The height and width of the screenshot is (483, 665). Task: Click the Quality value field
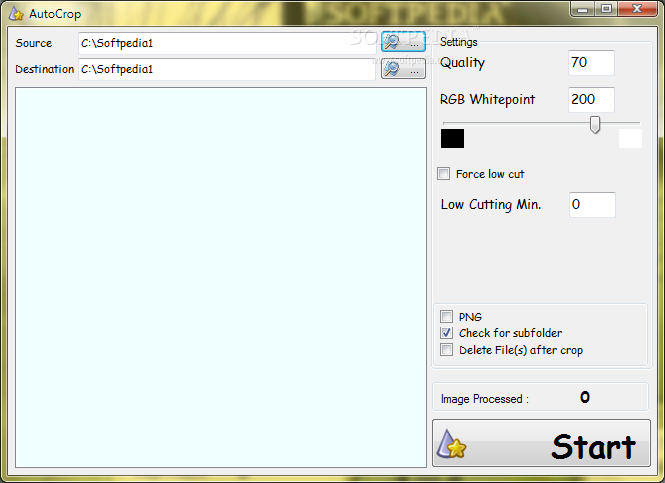(x=591, y=63)
